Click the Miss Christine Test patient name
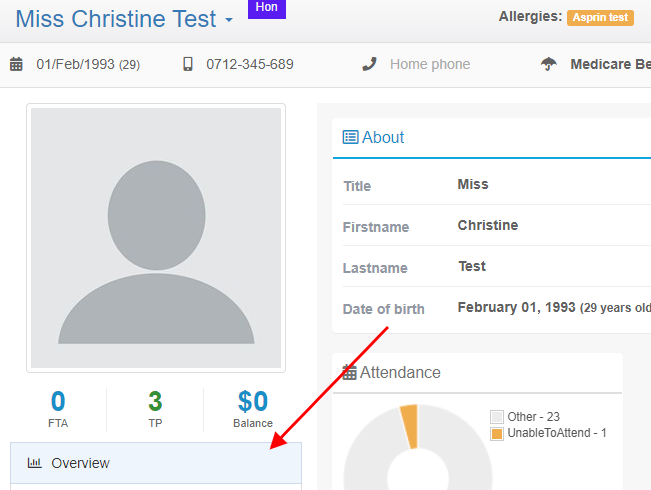The height and width of the screenshot is (490, 651). (x=116, y=19)
